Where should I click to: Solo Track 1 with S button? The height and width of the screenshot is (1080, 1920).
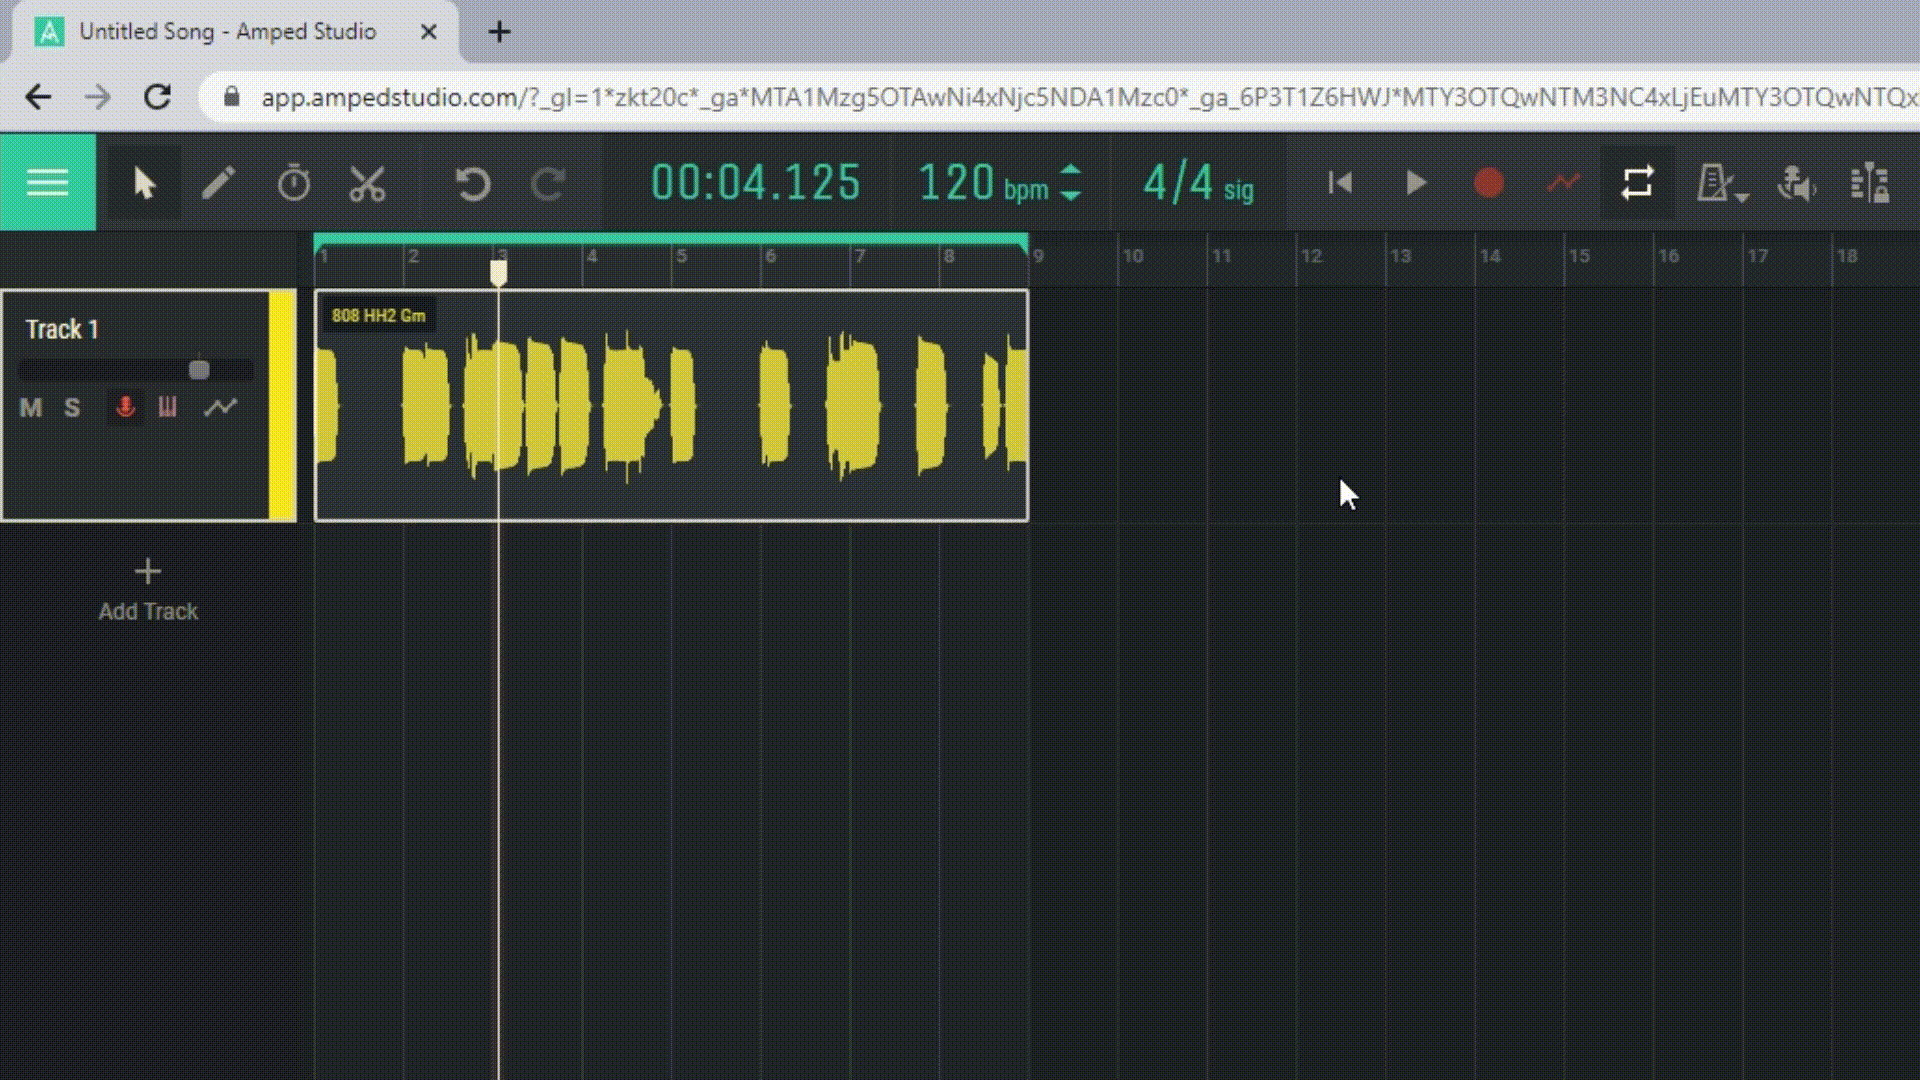[72, 408]
